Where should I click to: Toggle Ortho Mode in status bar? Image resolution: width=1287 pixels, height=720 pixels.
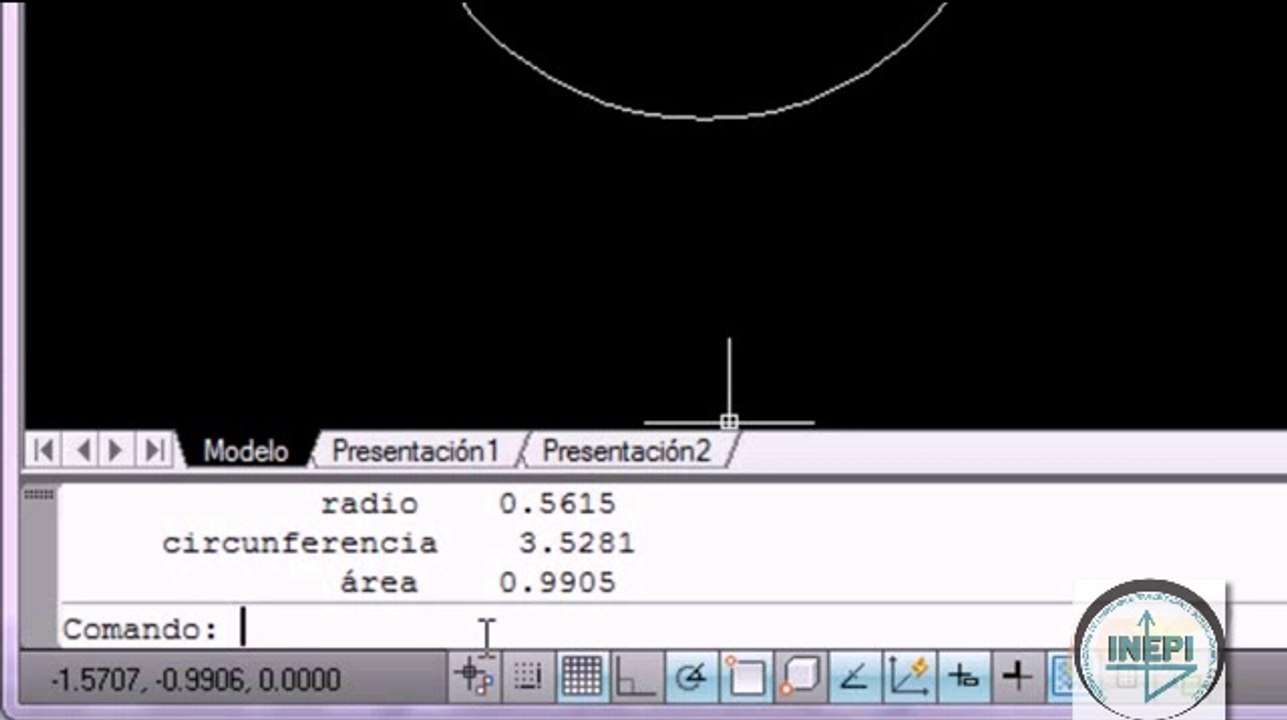[x=635, y=678]
